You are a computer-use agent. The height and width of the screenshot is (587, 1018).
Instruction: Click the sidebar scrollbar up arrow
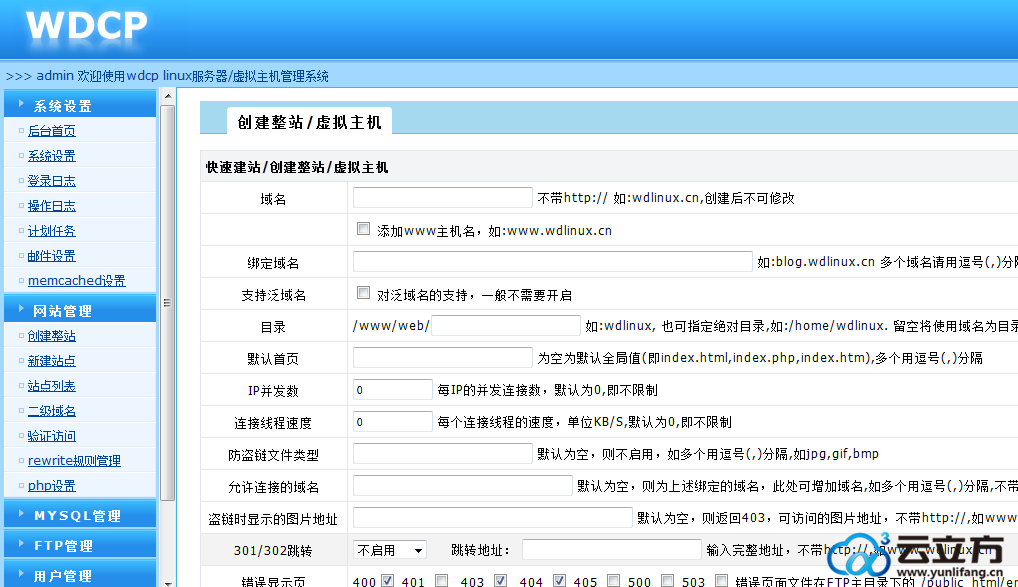tap(168, 97)
